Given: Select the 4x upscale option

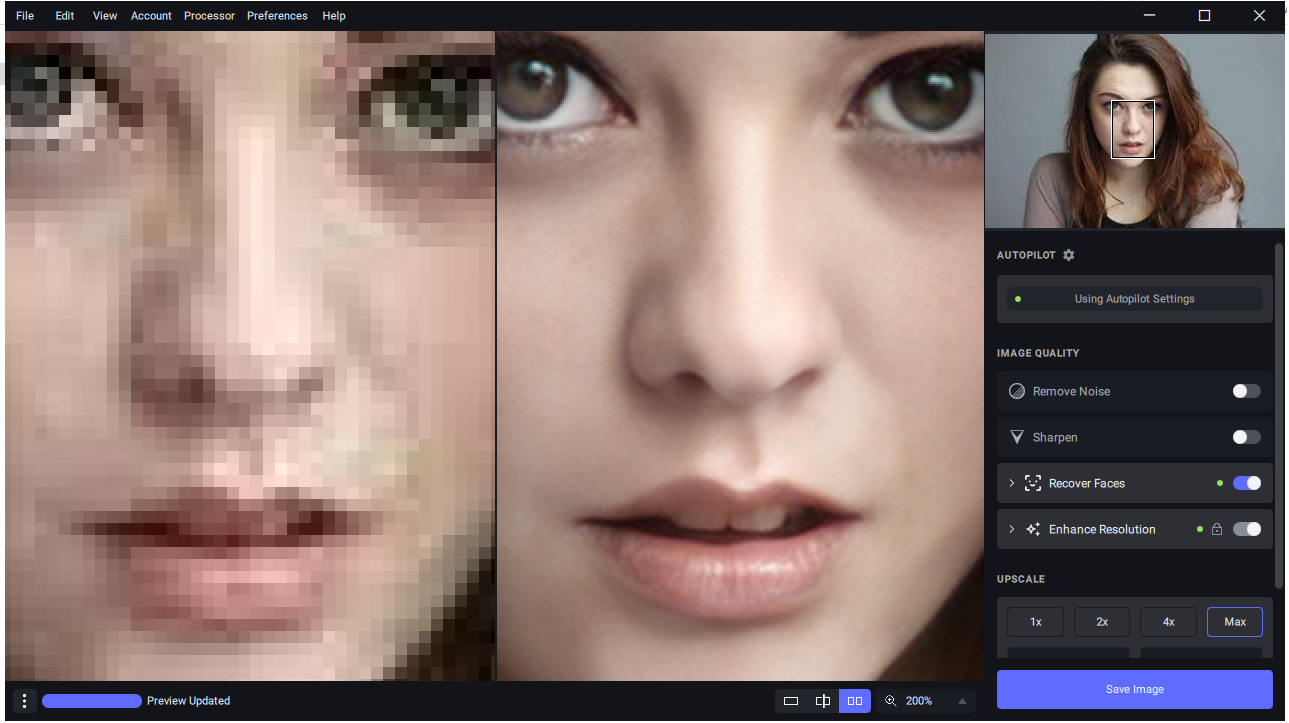Looking at the screenshot, I should 1168,622.
